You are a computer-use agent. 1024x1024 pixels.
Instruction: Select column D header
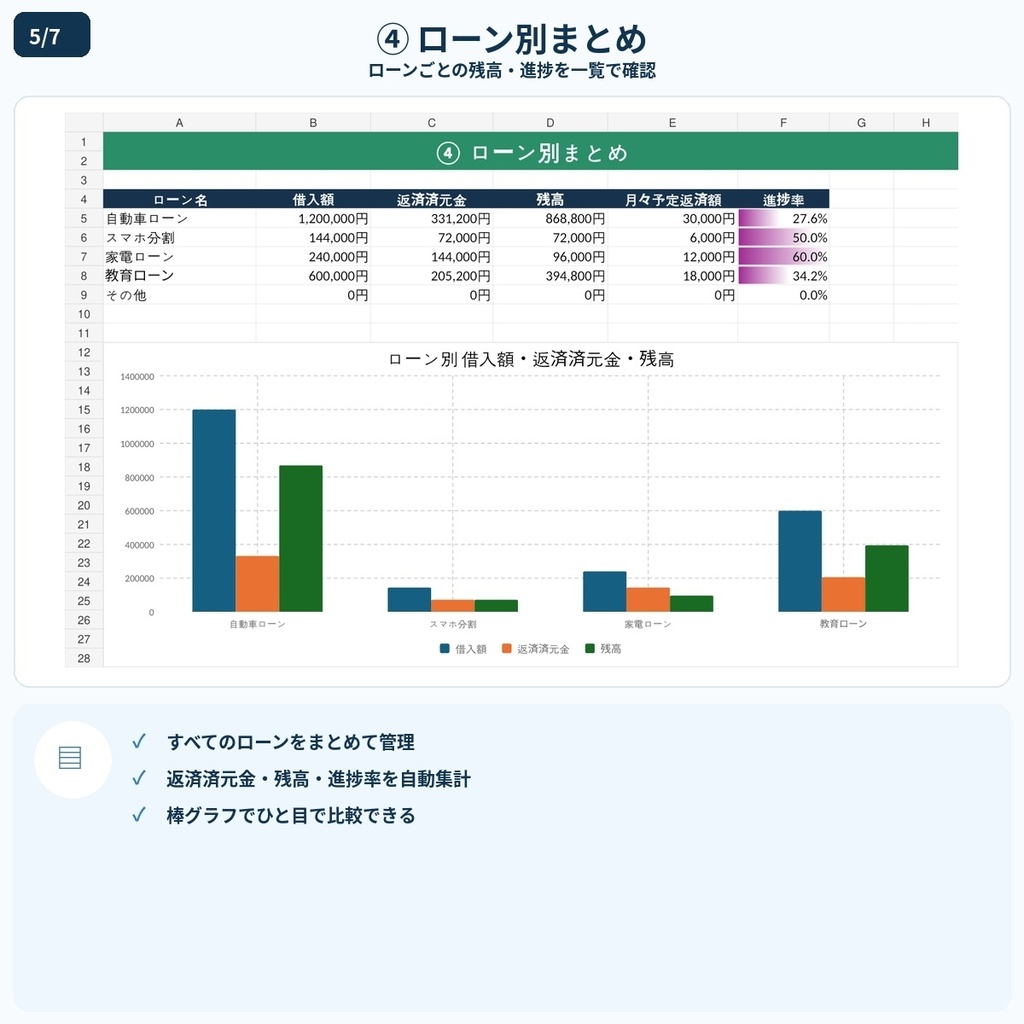(550, 122)
